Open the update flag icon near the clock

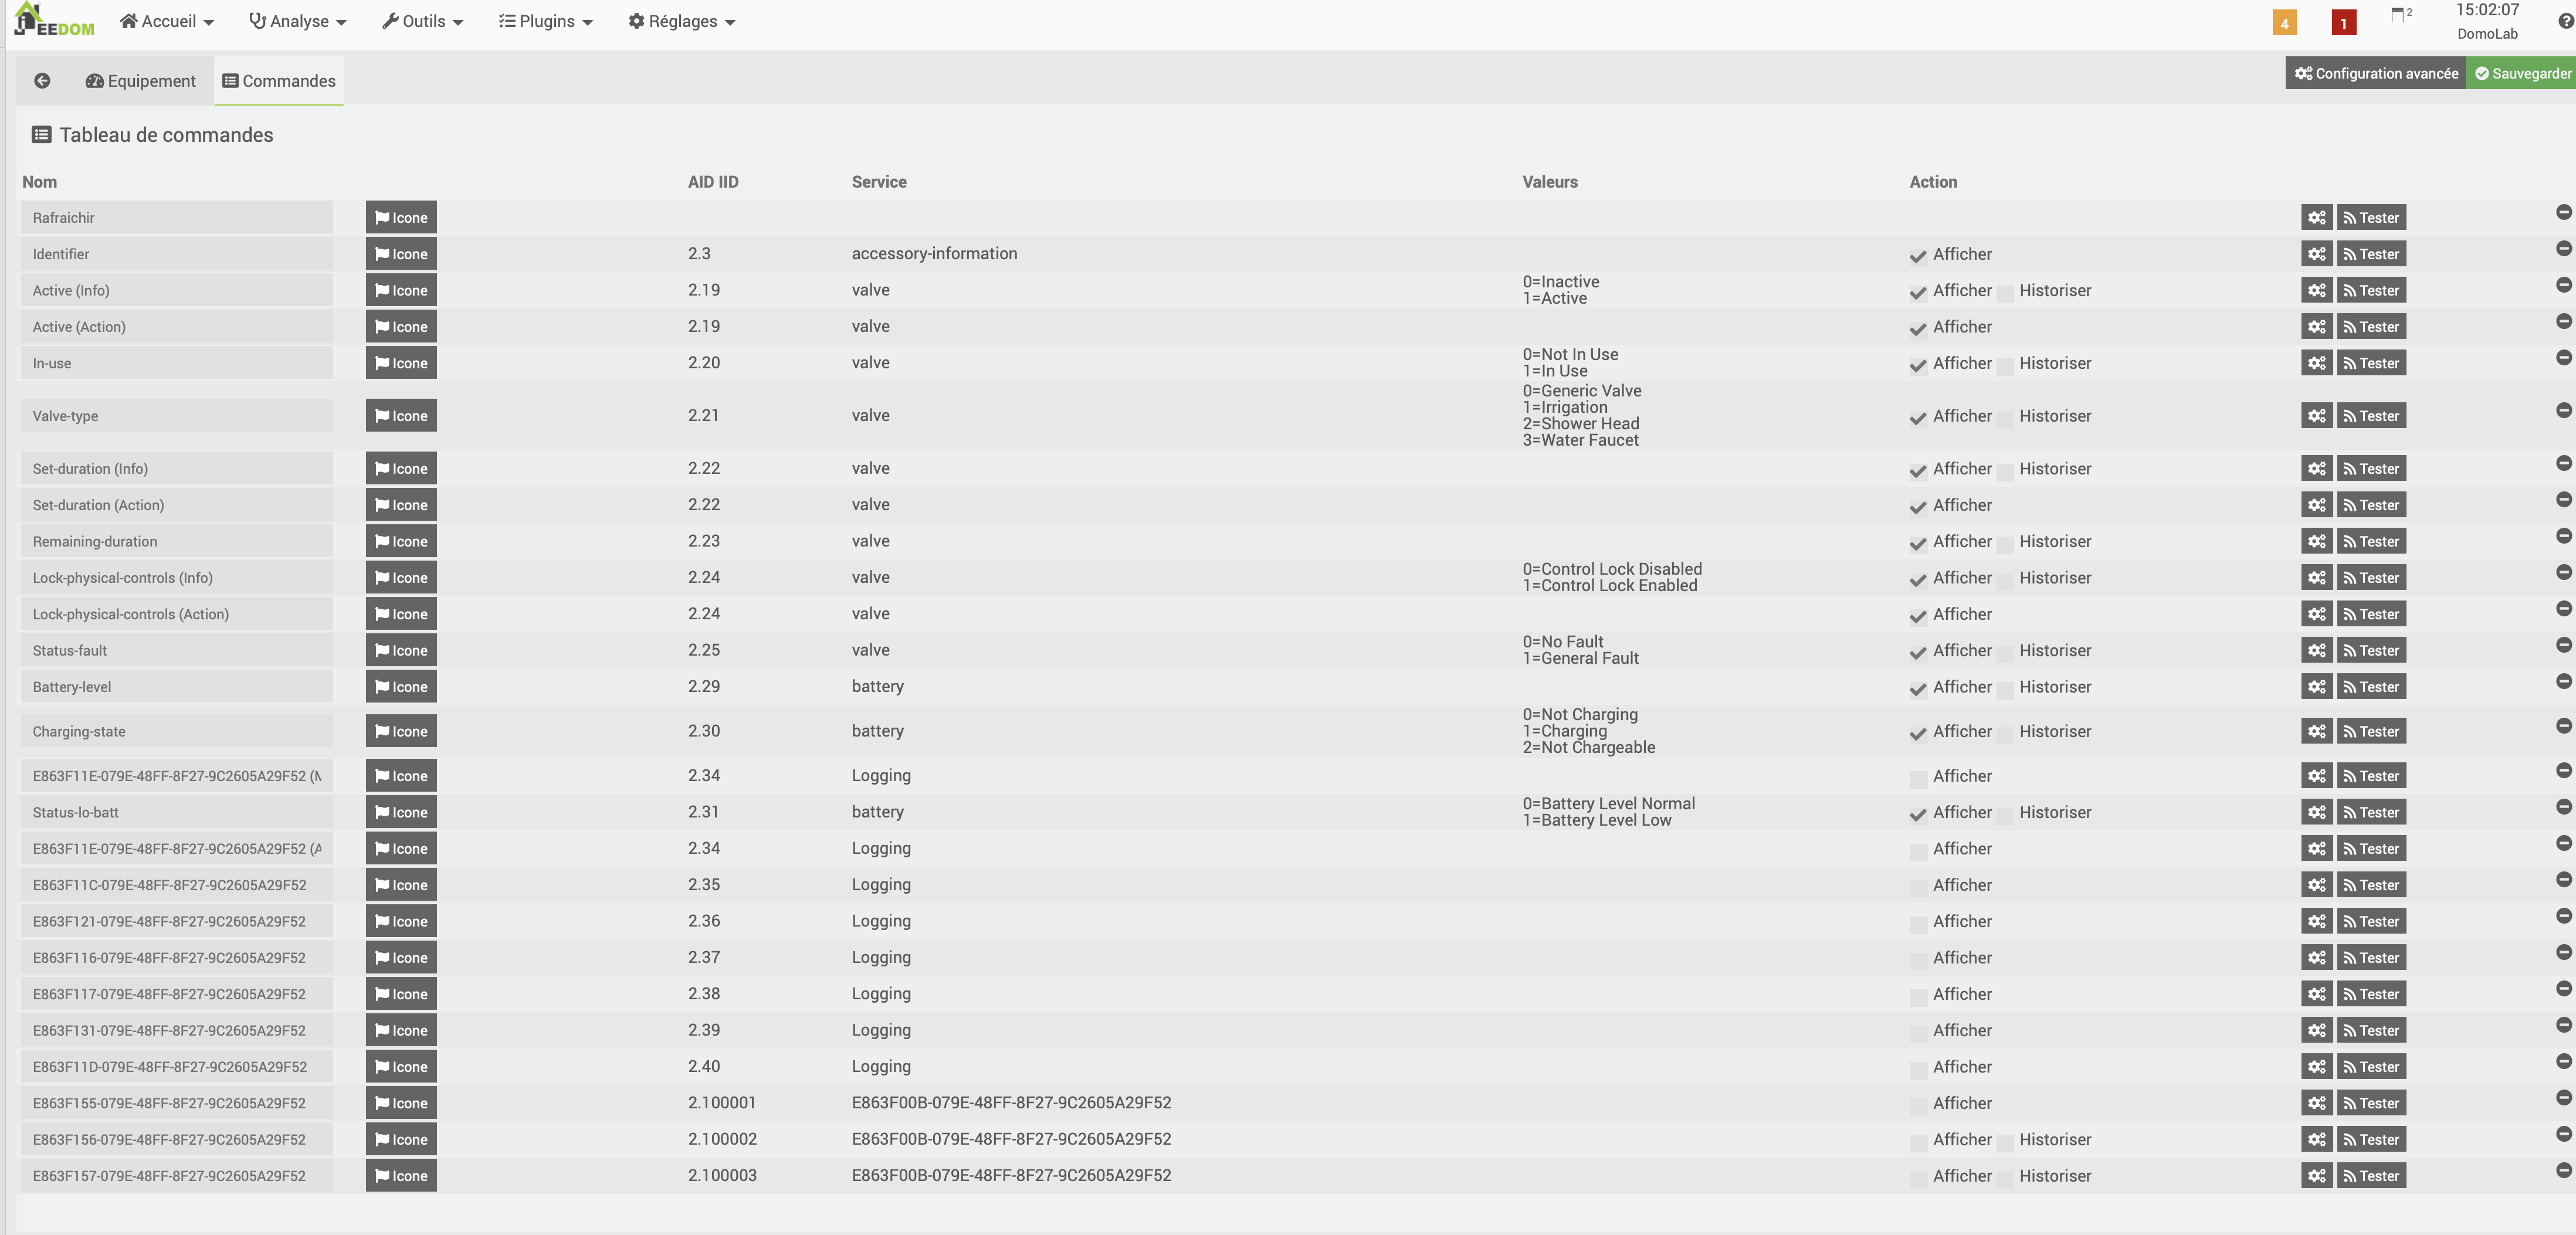click(x=2400, y=15)
